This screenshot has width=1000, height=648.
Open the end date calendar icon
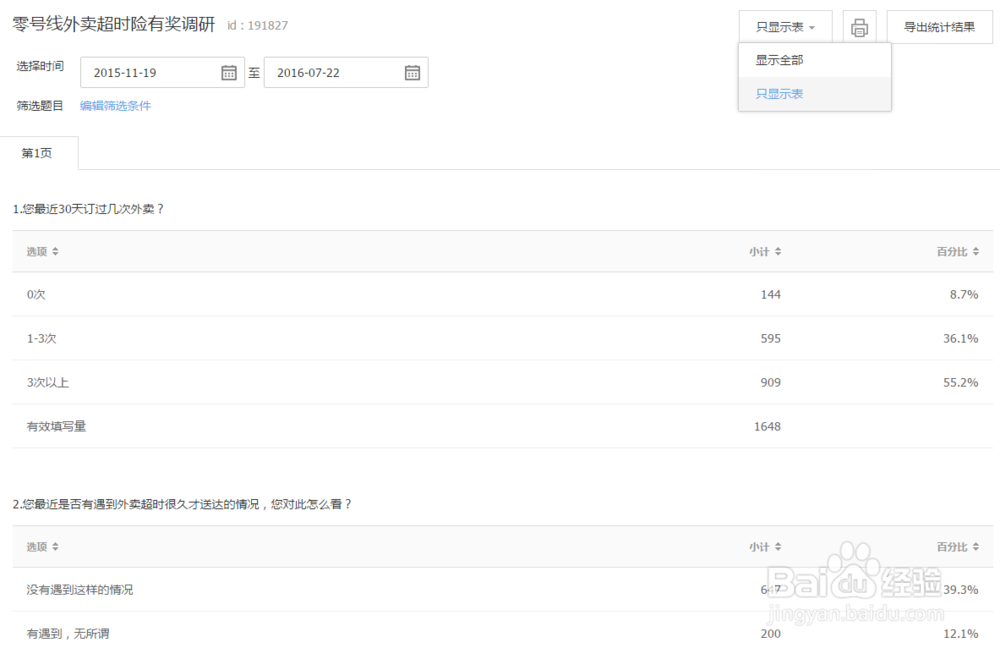(x=413, y=73)
